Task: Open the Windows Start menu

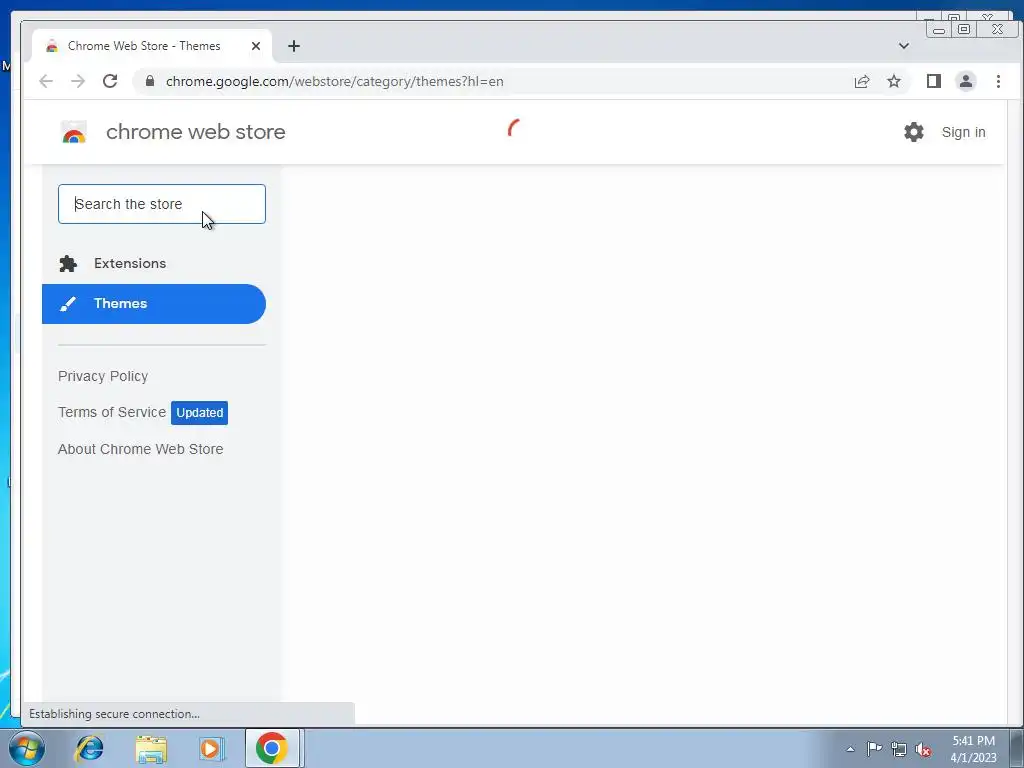Action: pos(27,748)
